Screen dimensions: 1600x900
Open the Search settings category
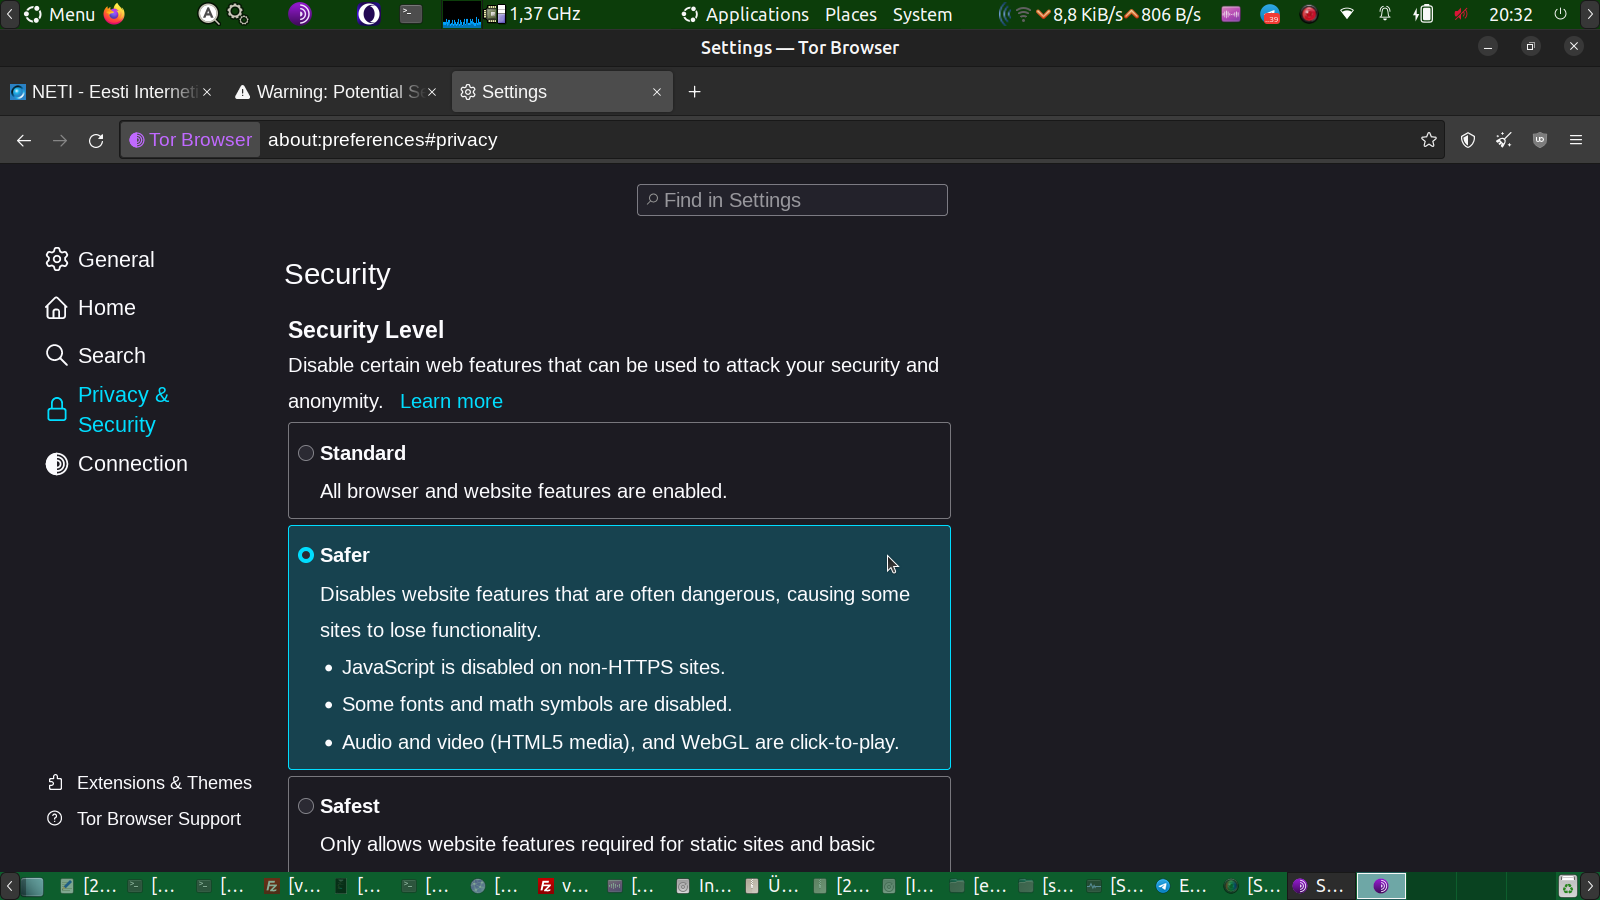[x=95, y=356]
